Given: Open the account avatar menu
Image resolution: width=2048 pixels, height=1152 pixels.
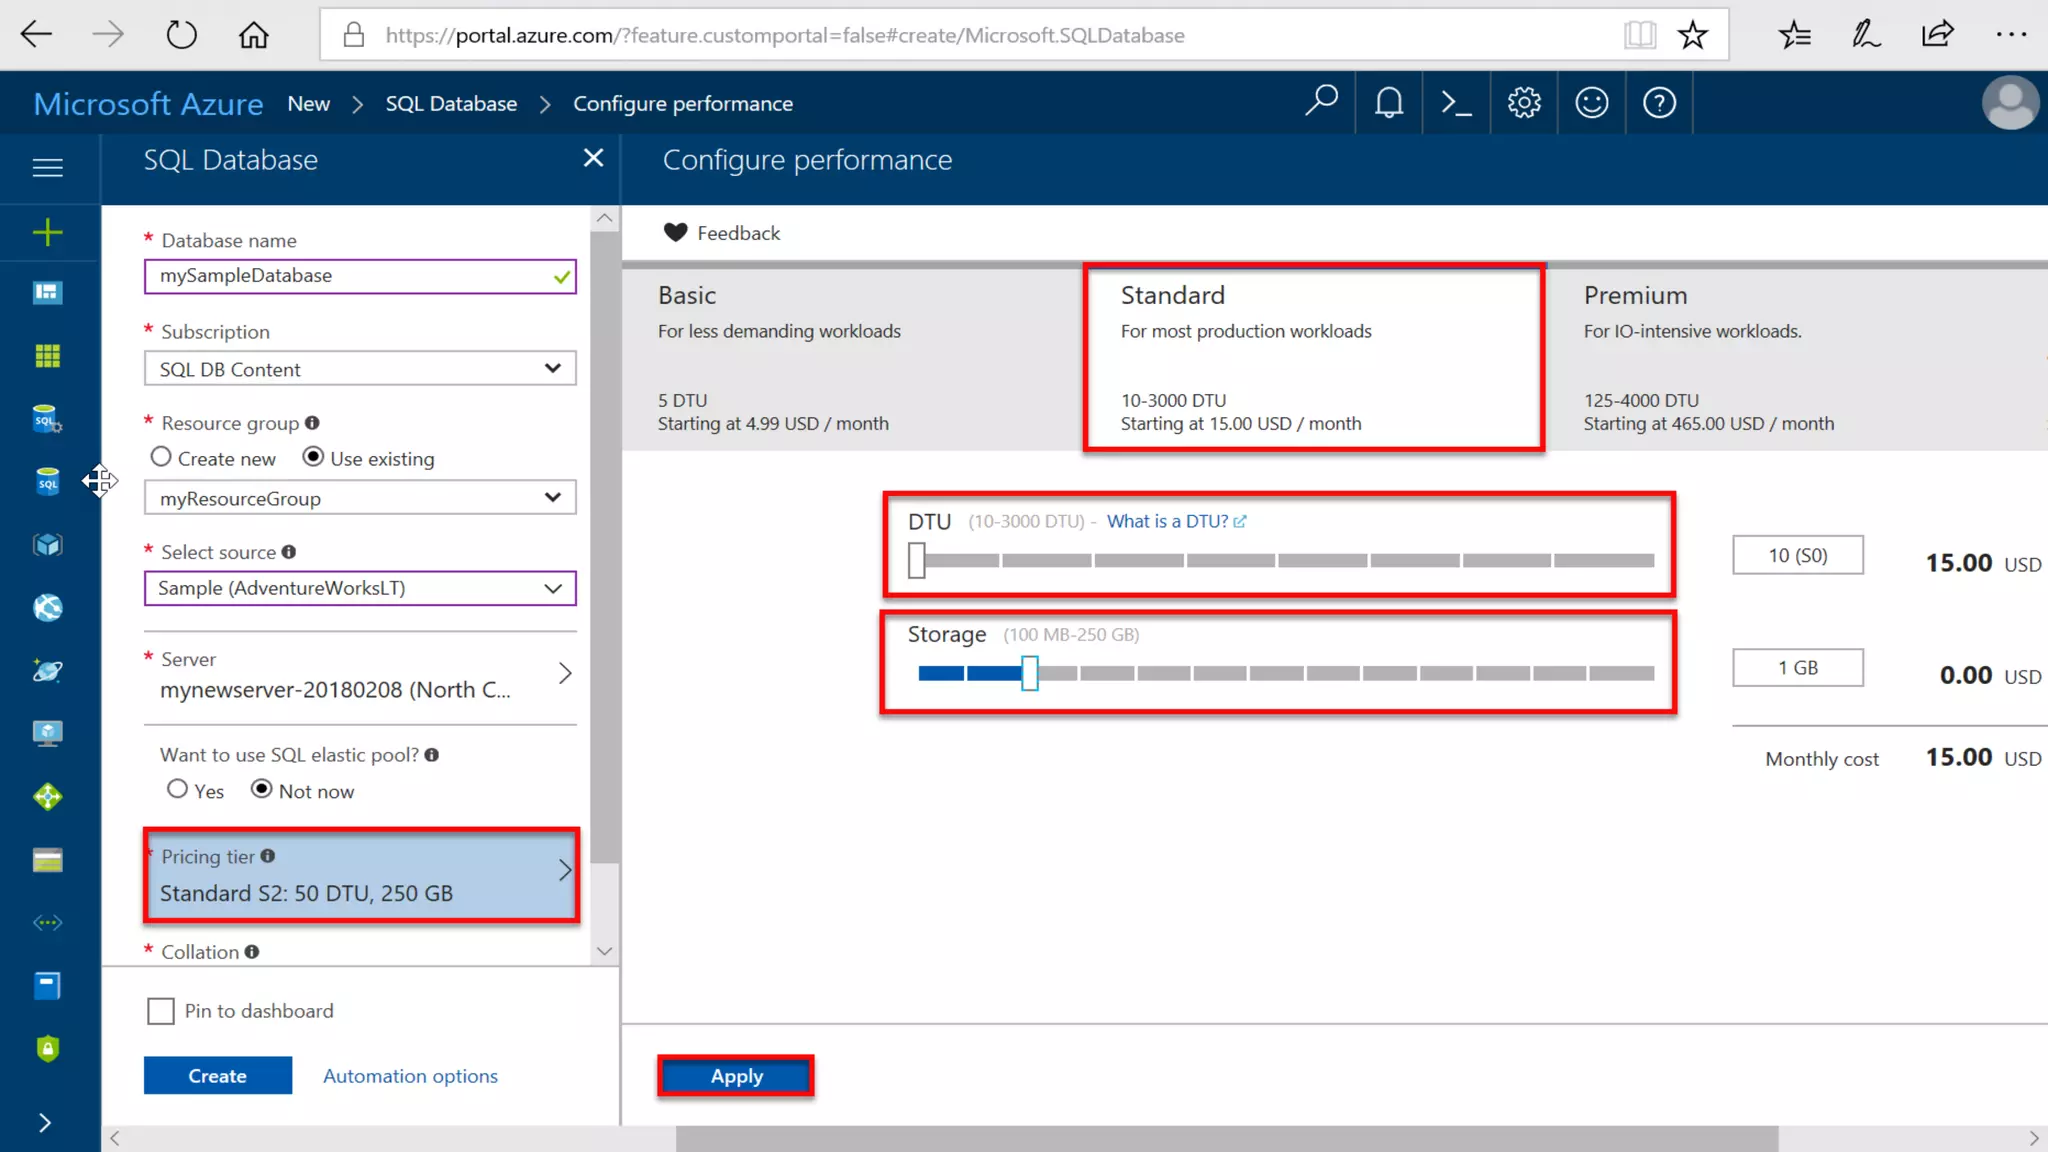Looking at the screenshot, I should pos(2010,102).
